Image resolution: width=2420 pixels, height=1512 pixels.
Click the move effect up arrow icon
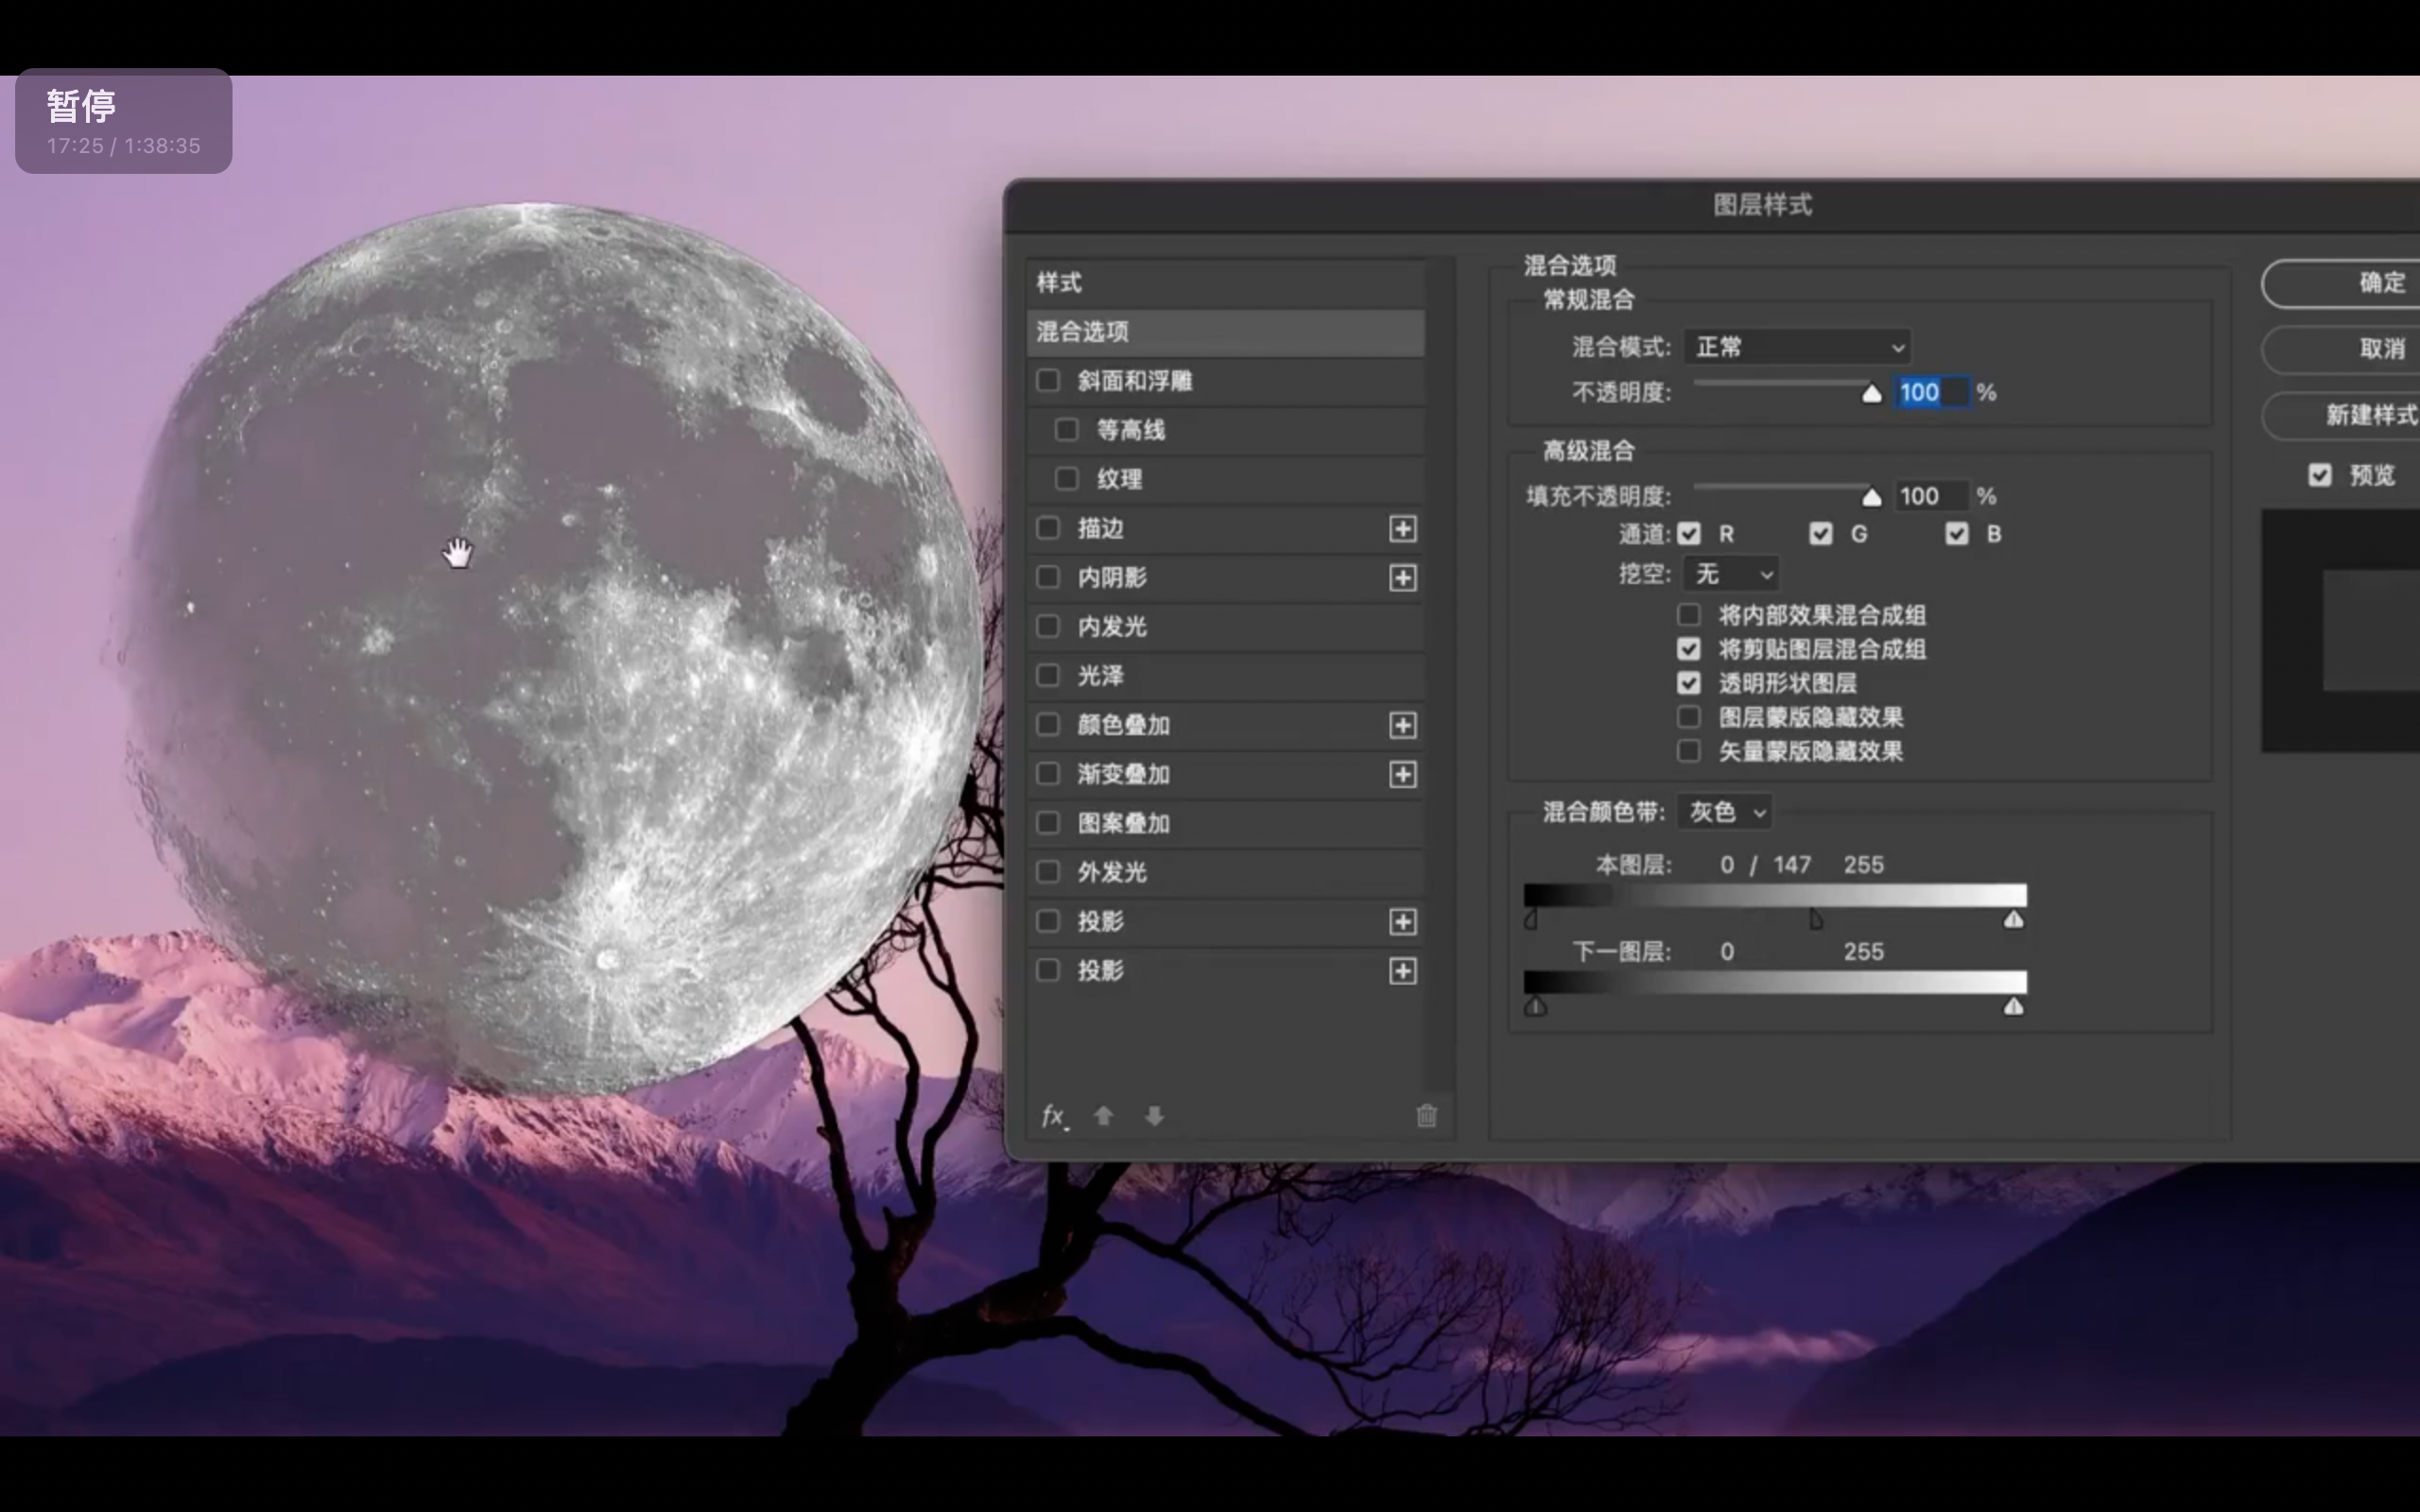(x=1103, y=1116)
